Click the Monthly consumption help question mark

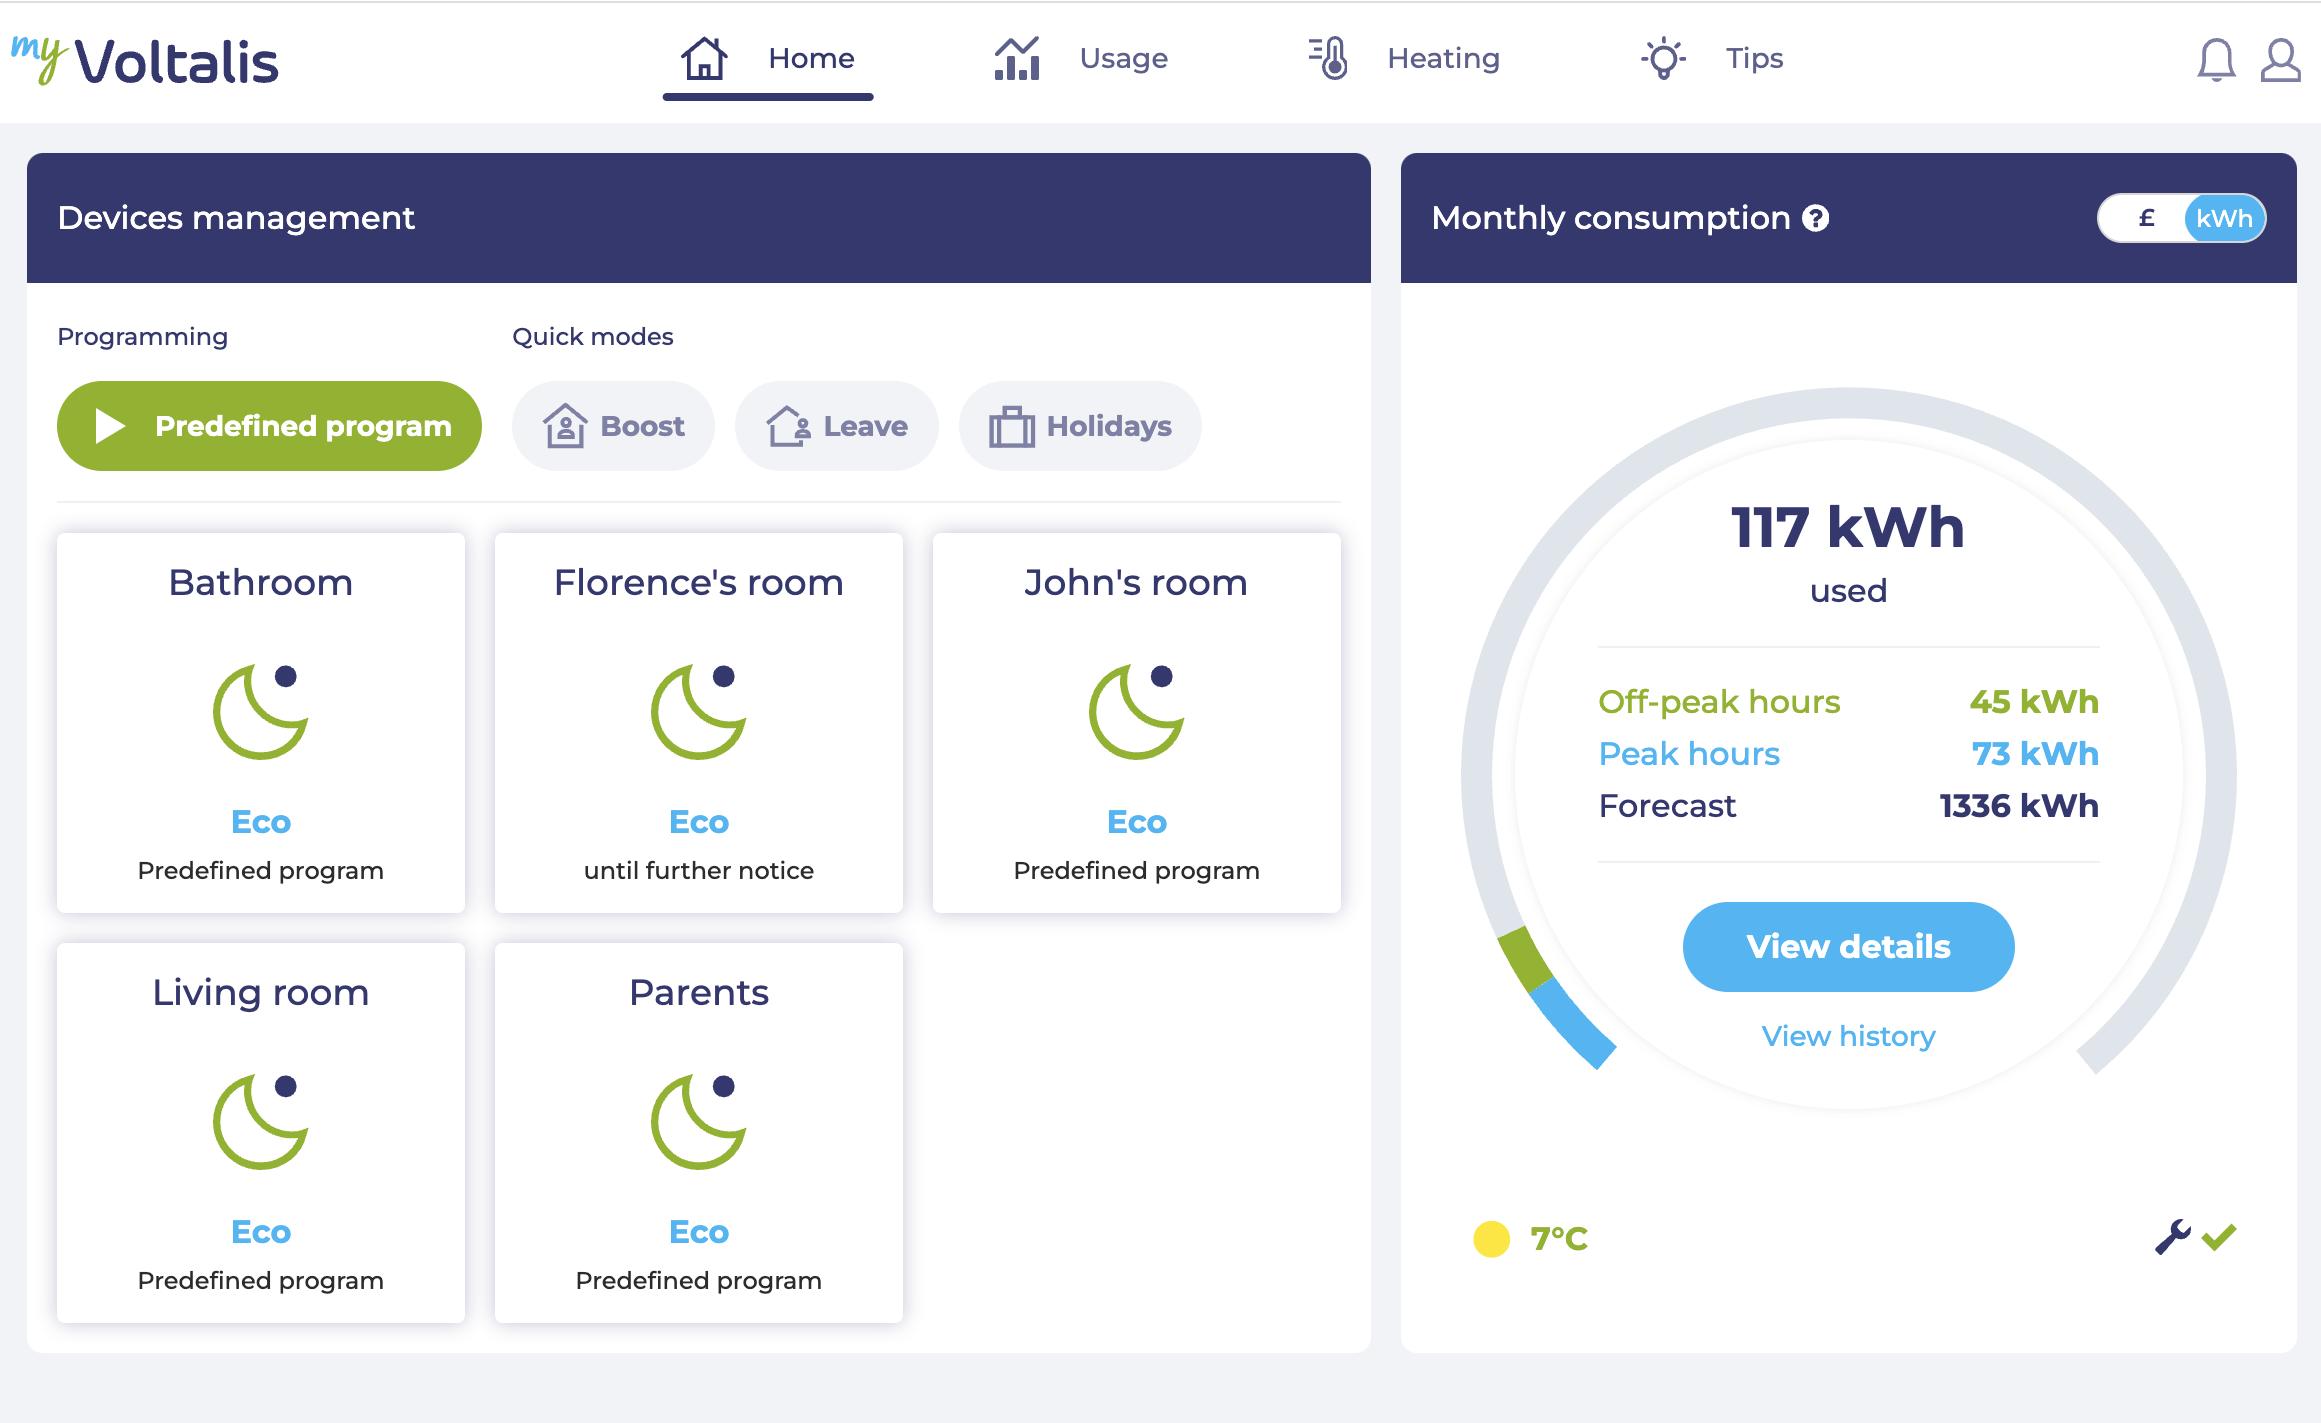coord(1815,218)
